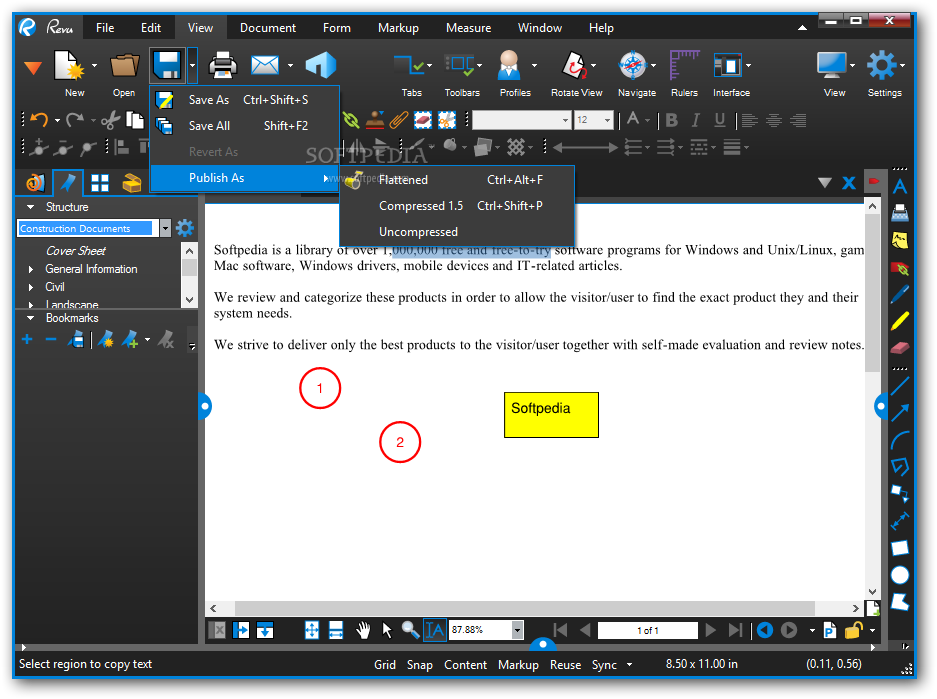Click the New document icon
The height and width of the screenshot is (699, 937).
(x=69, y=65)
